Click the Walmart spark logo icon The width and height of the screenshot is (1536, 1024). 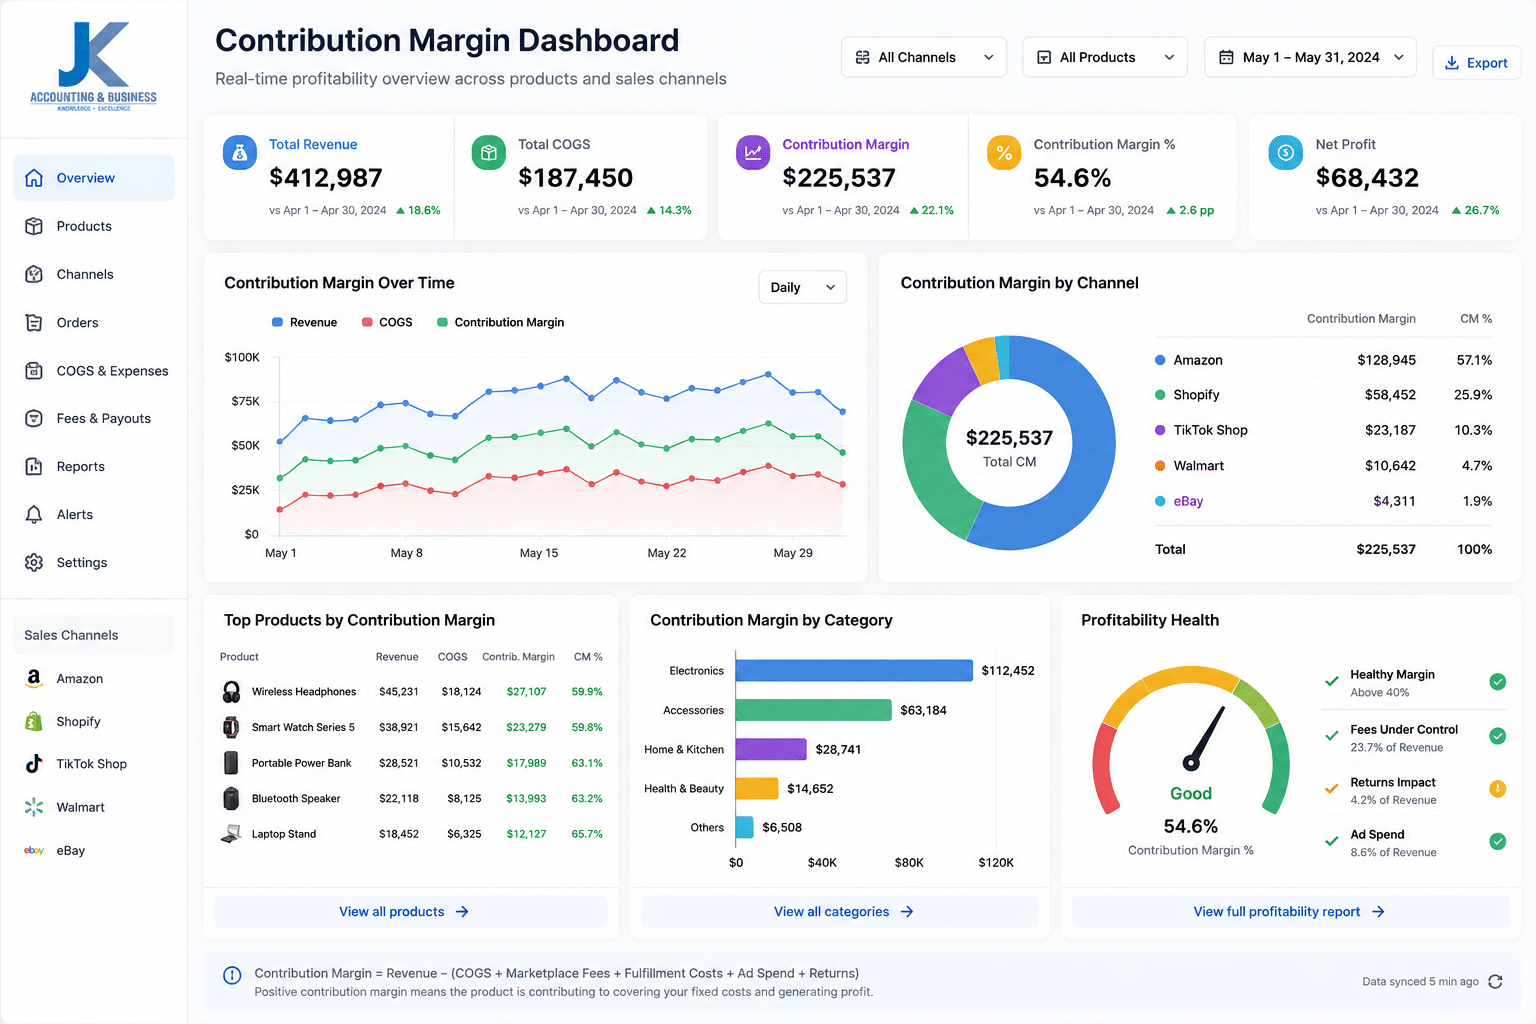pyautogui.click(x=34, y=807)
